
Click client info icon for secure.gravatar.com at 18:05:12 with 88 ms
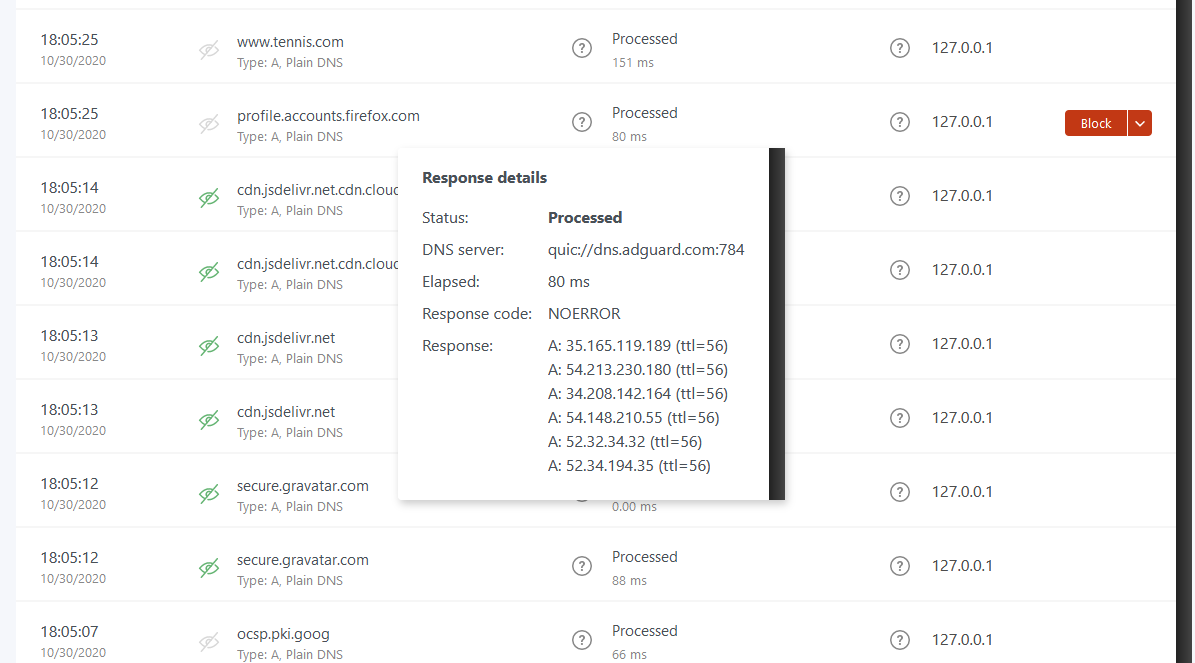(899, 566)
